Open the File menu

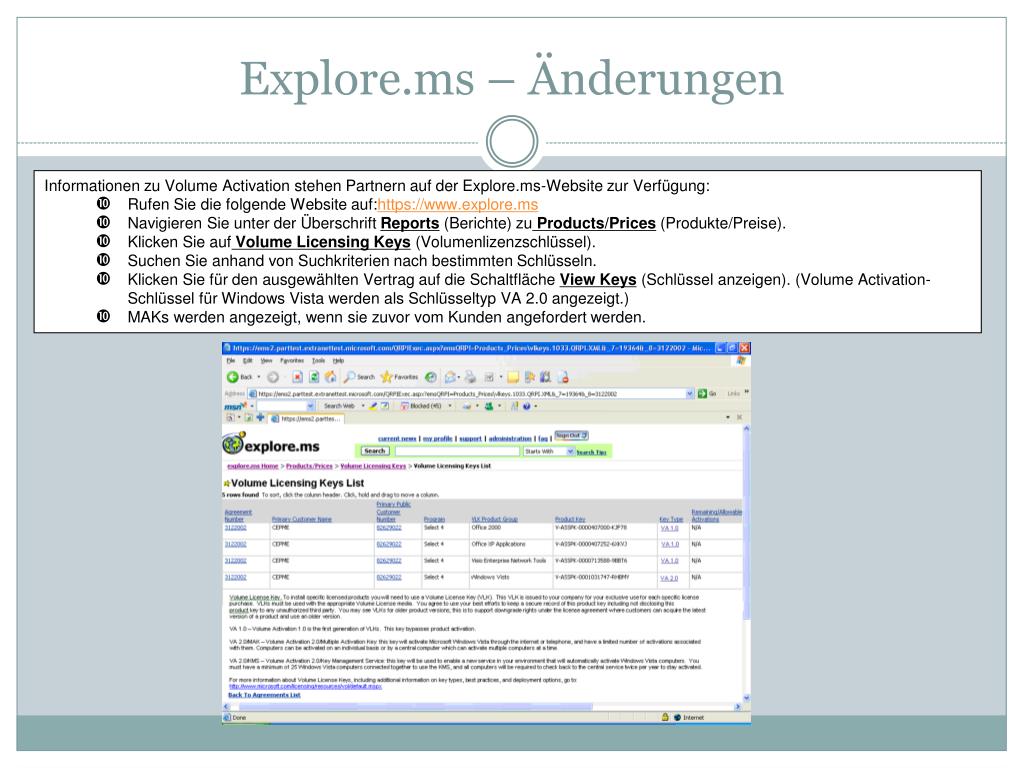click(231, 360)
